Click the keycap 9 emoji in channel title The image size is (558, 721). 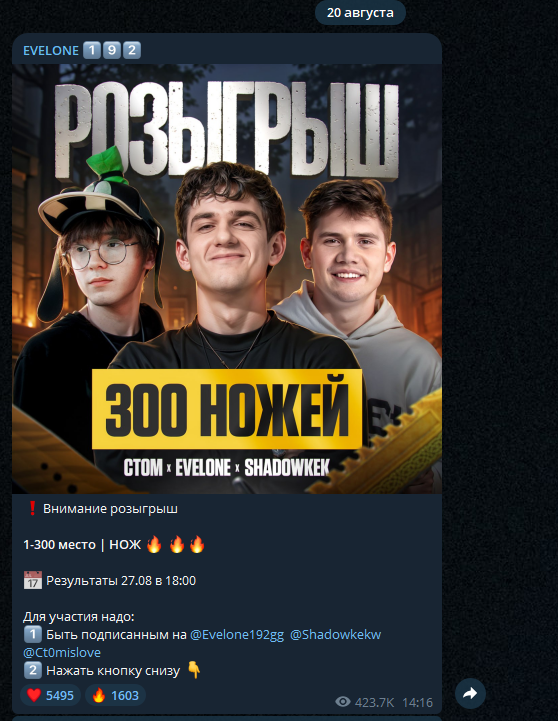(112, 50)
